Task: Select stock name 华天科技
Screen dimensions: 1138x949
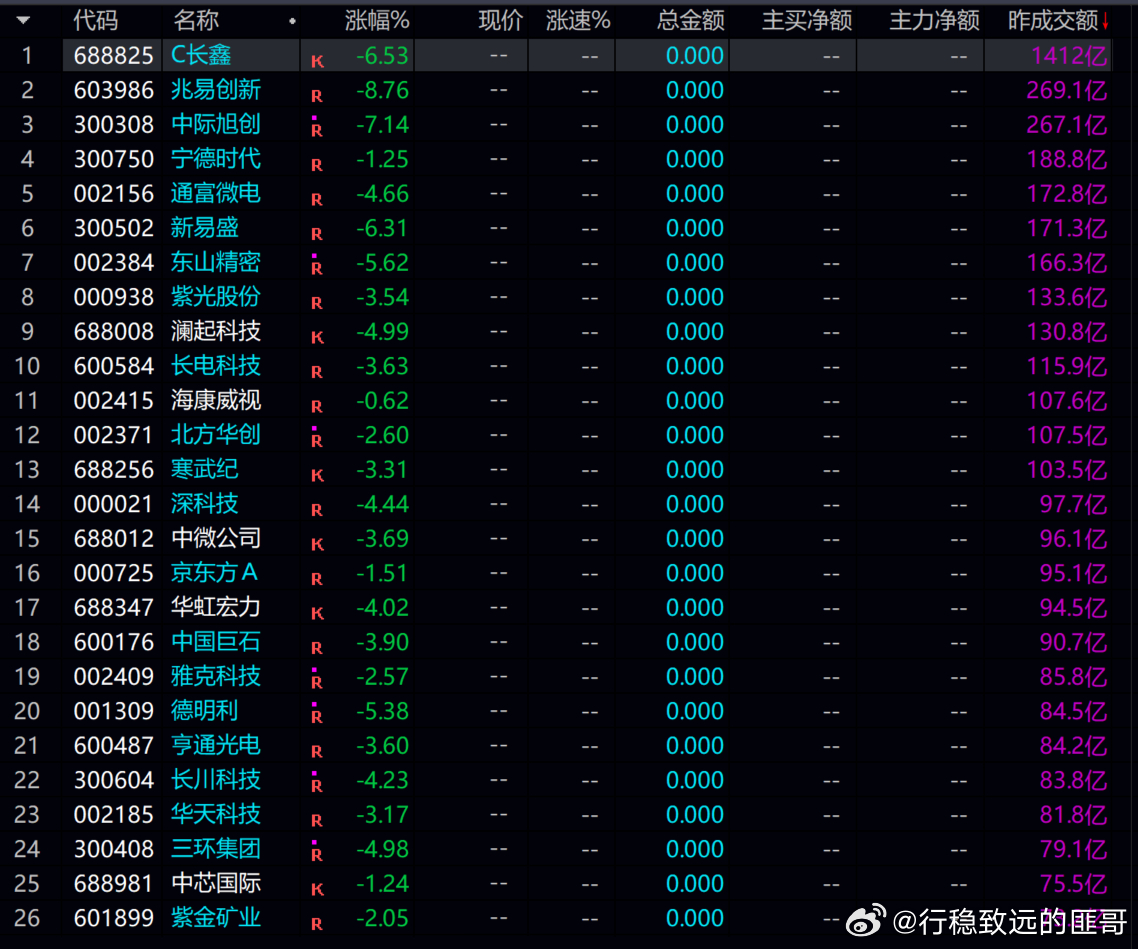Action: [x=216, y=814]
